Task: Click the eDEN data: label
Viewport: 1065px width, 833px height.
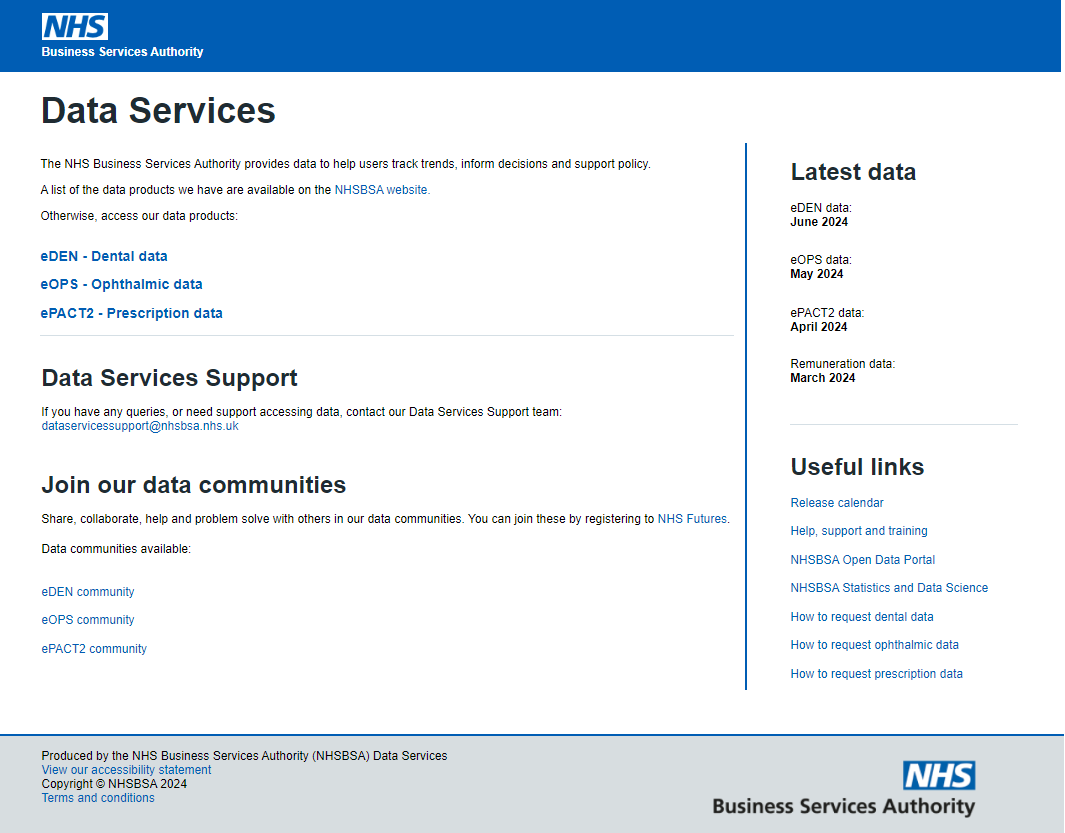Action: click(x=821, y=208)
